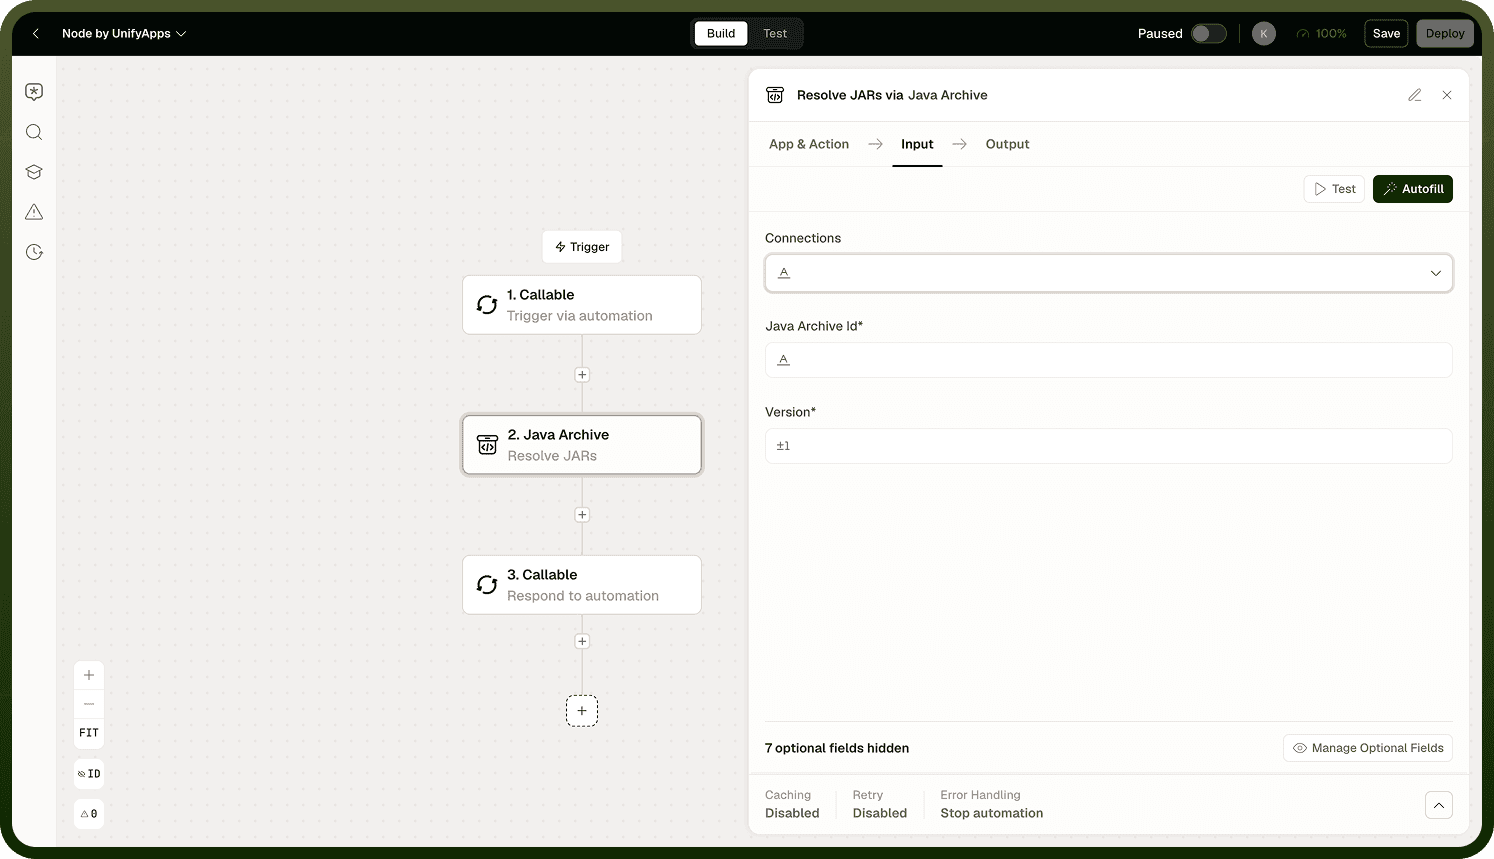The width and height of the screenshot is (1494, 859).
Task: Open the history clock icon in sidebar
Action: tap(34, 252)
